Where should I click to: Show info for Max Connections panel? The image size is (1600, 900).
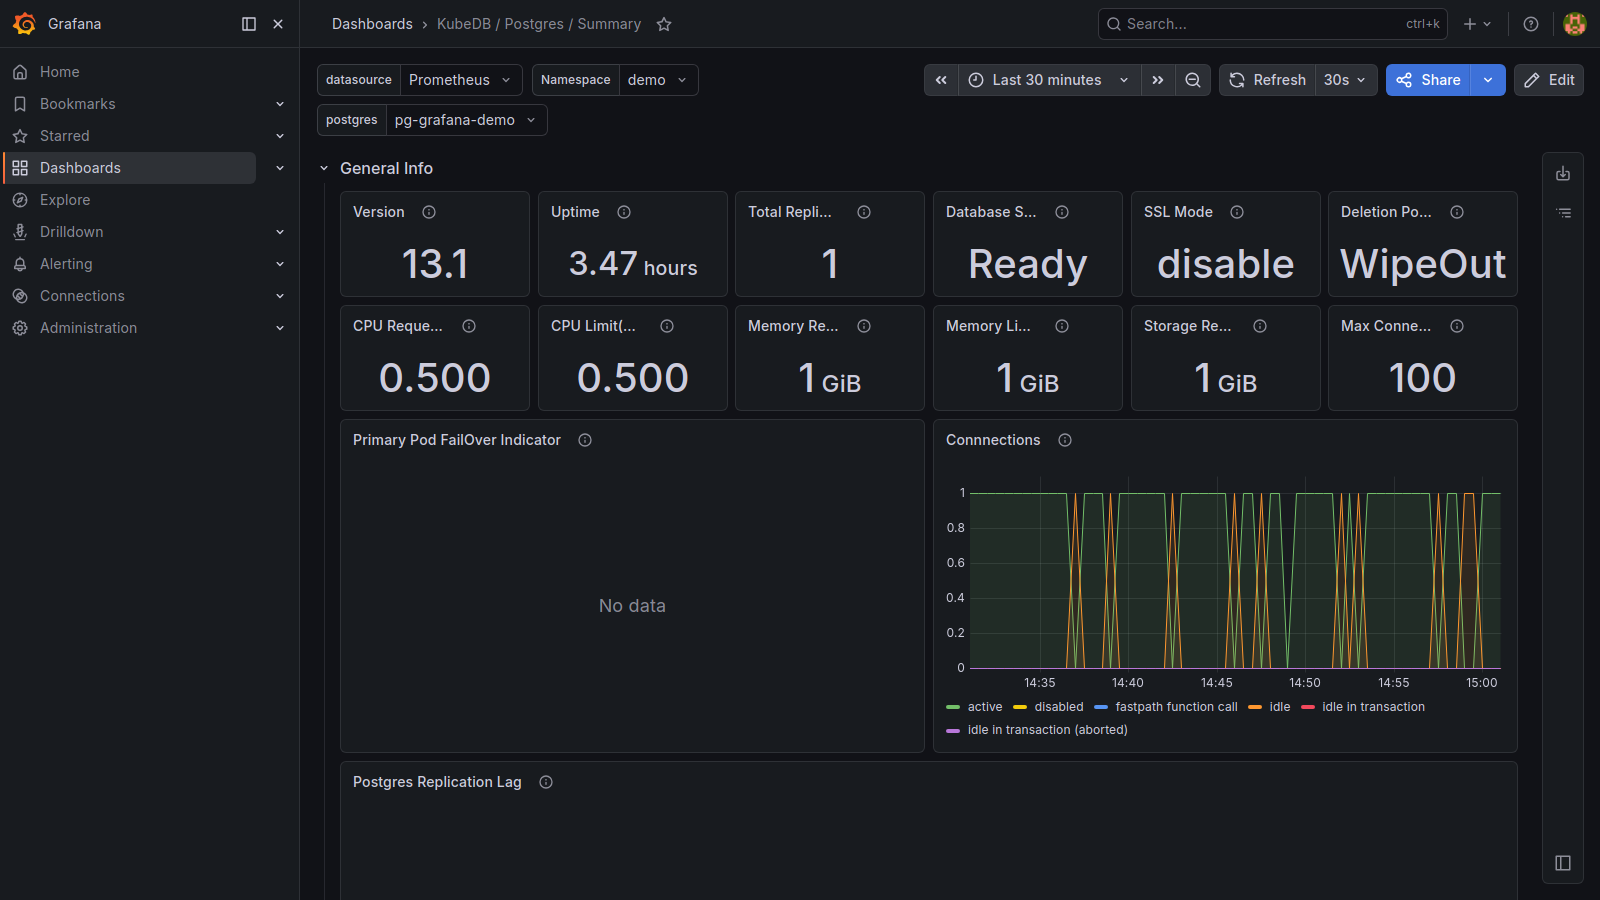pos(1457,326)
